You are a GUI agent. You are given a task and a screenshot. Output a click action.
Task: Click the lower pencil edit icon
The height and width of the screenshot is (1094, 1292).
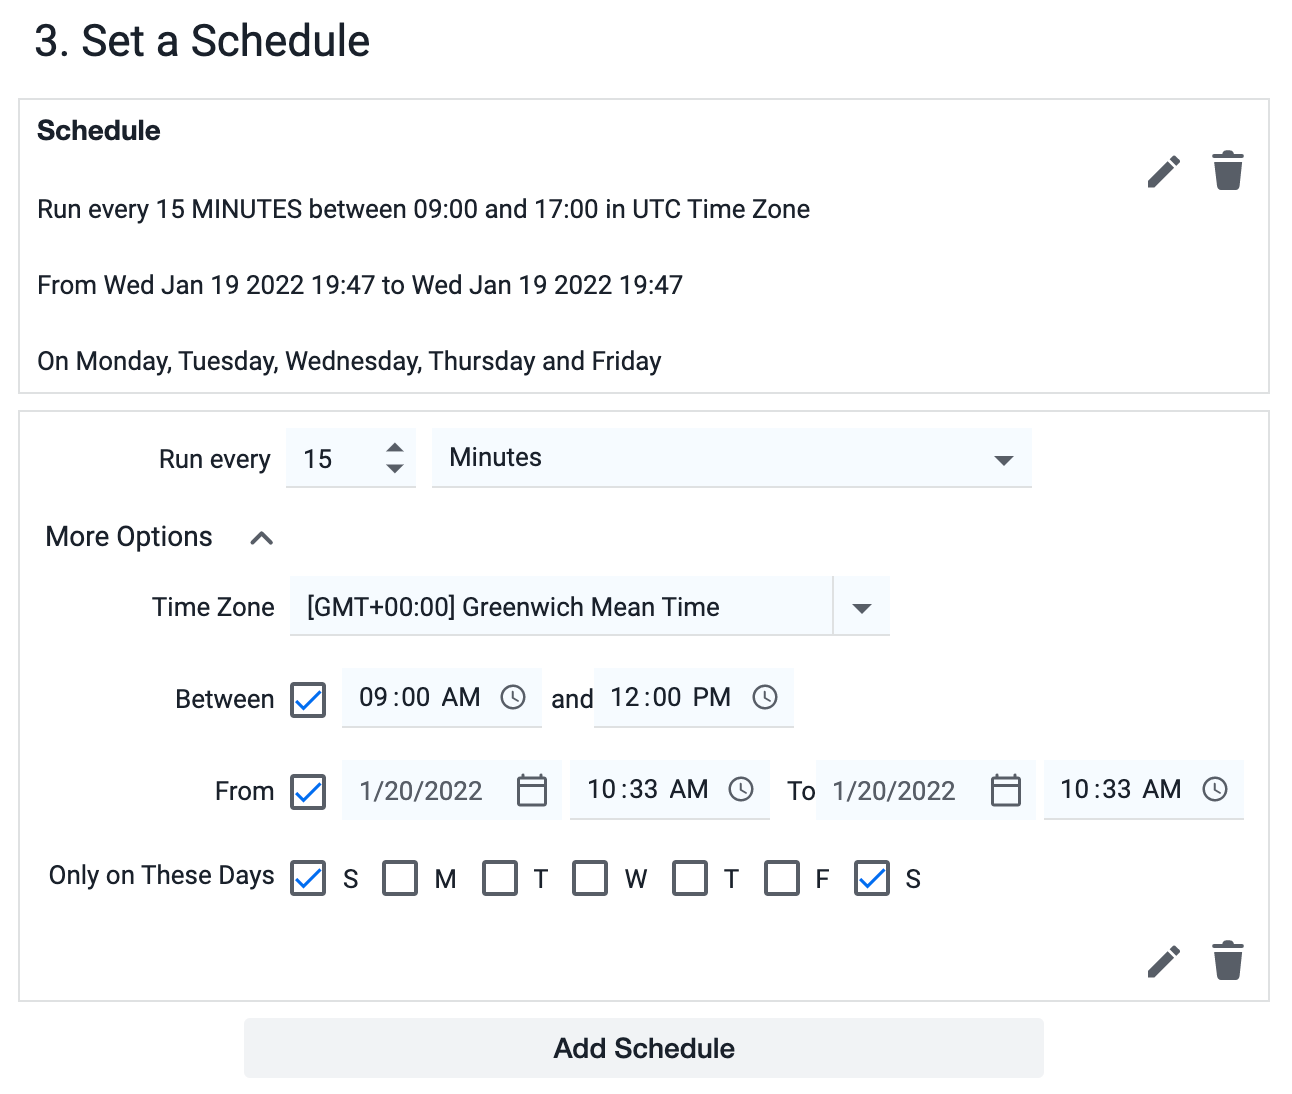[x=1163, y=962]
